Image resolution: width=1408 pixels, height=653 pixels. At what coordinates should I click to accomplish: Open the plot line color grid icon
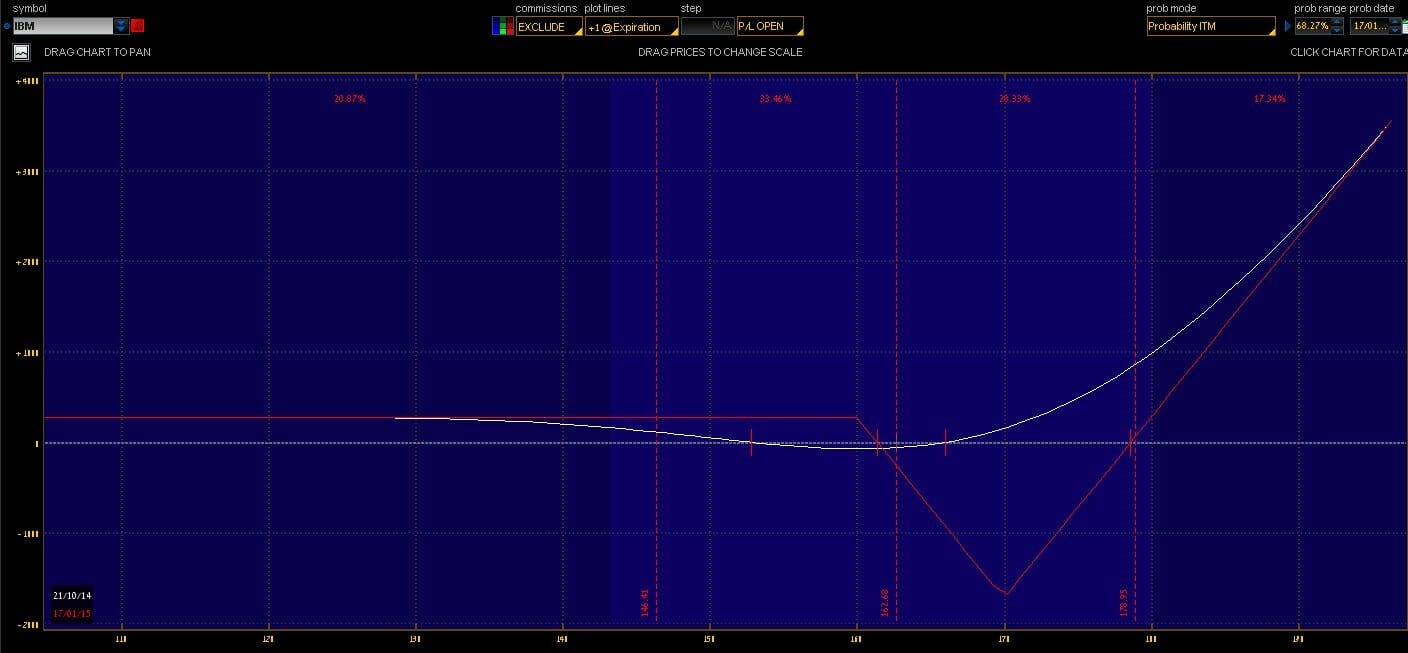coord(502,26)
